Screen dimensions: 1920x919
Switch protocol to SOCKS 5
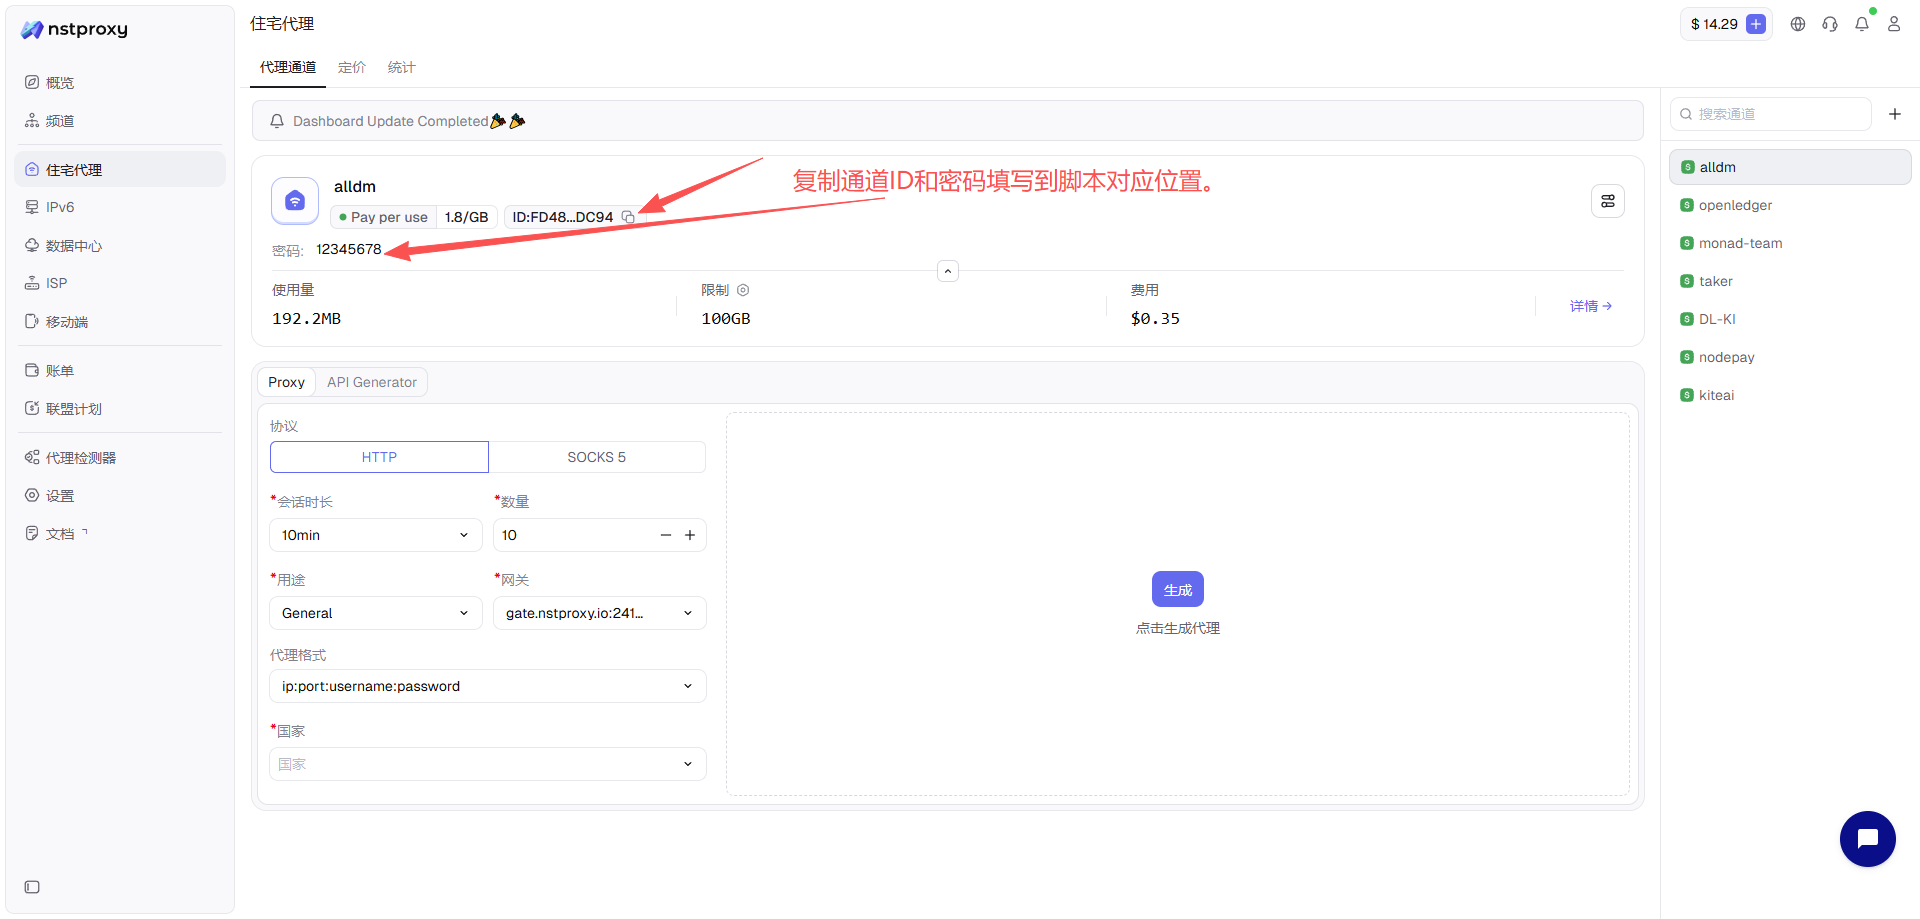596,457
